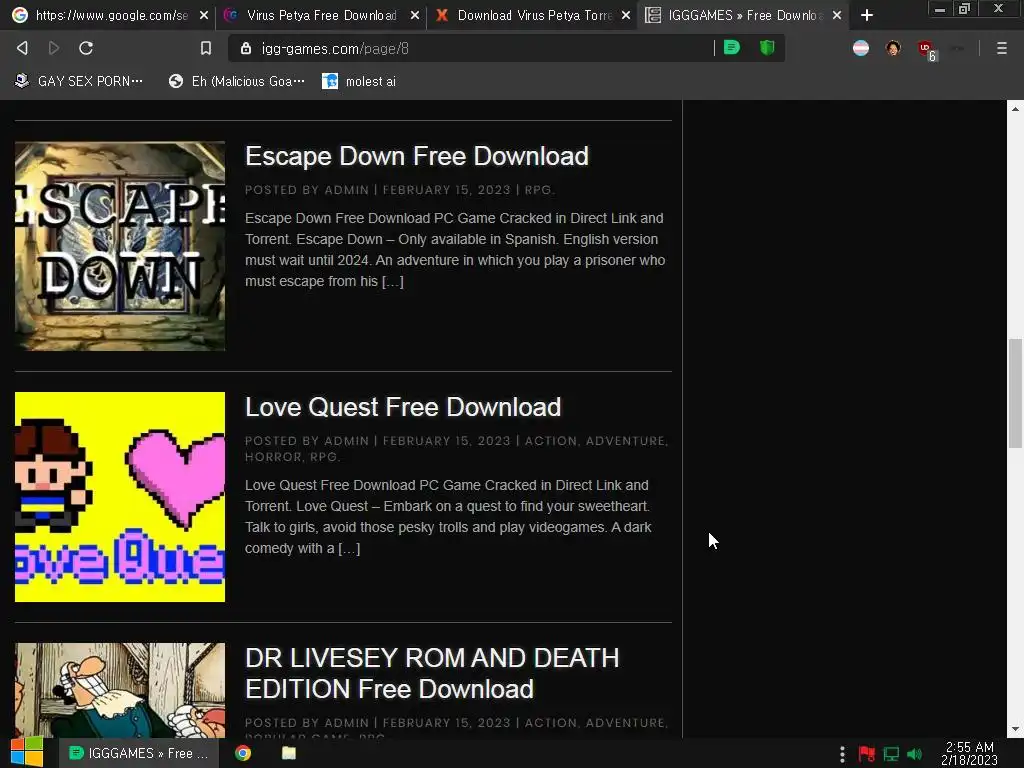Click the padlock site security icon
The image size is (1024, 768).
[x=246, y=48]
